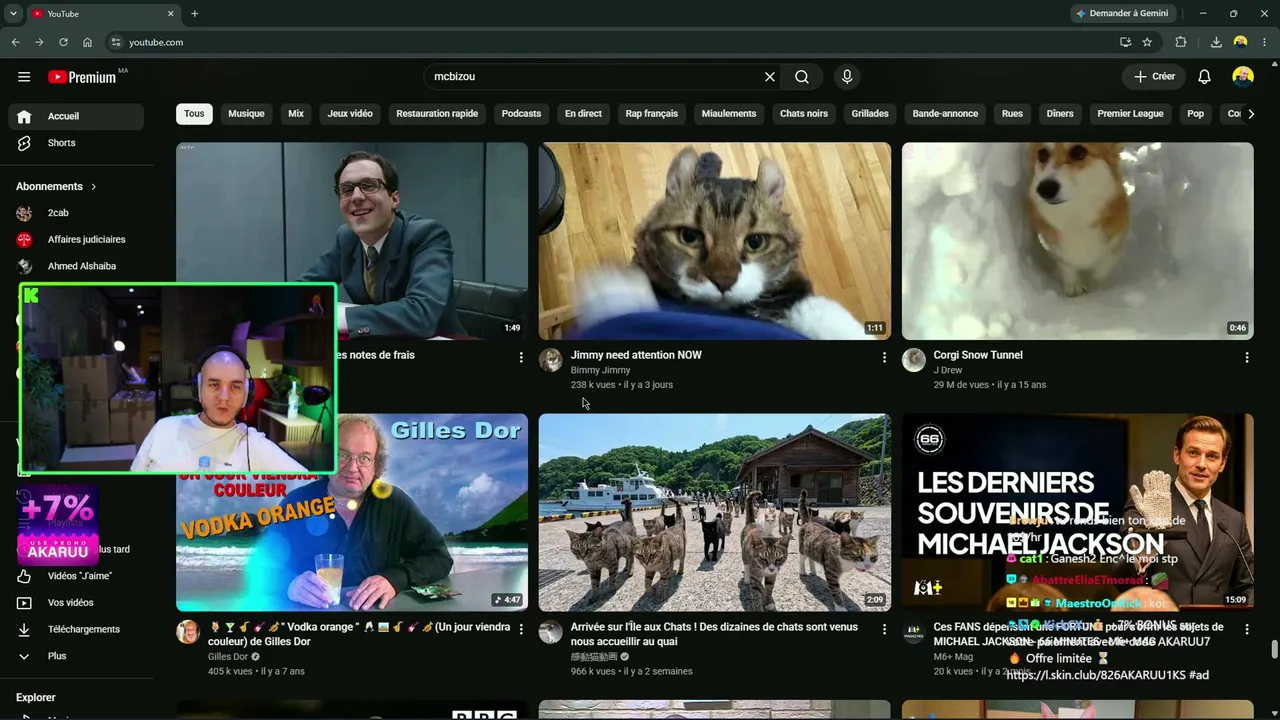Expand the Plus section in sidebar
The image size is (1280, 720).
point(76,656)
